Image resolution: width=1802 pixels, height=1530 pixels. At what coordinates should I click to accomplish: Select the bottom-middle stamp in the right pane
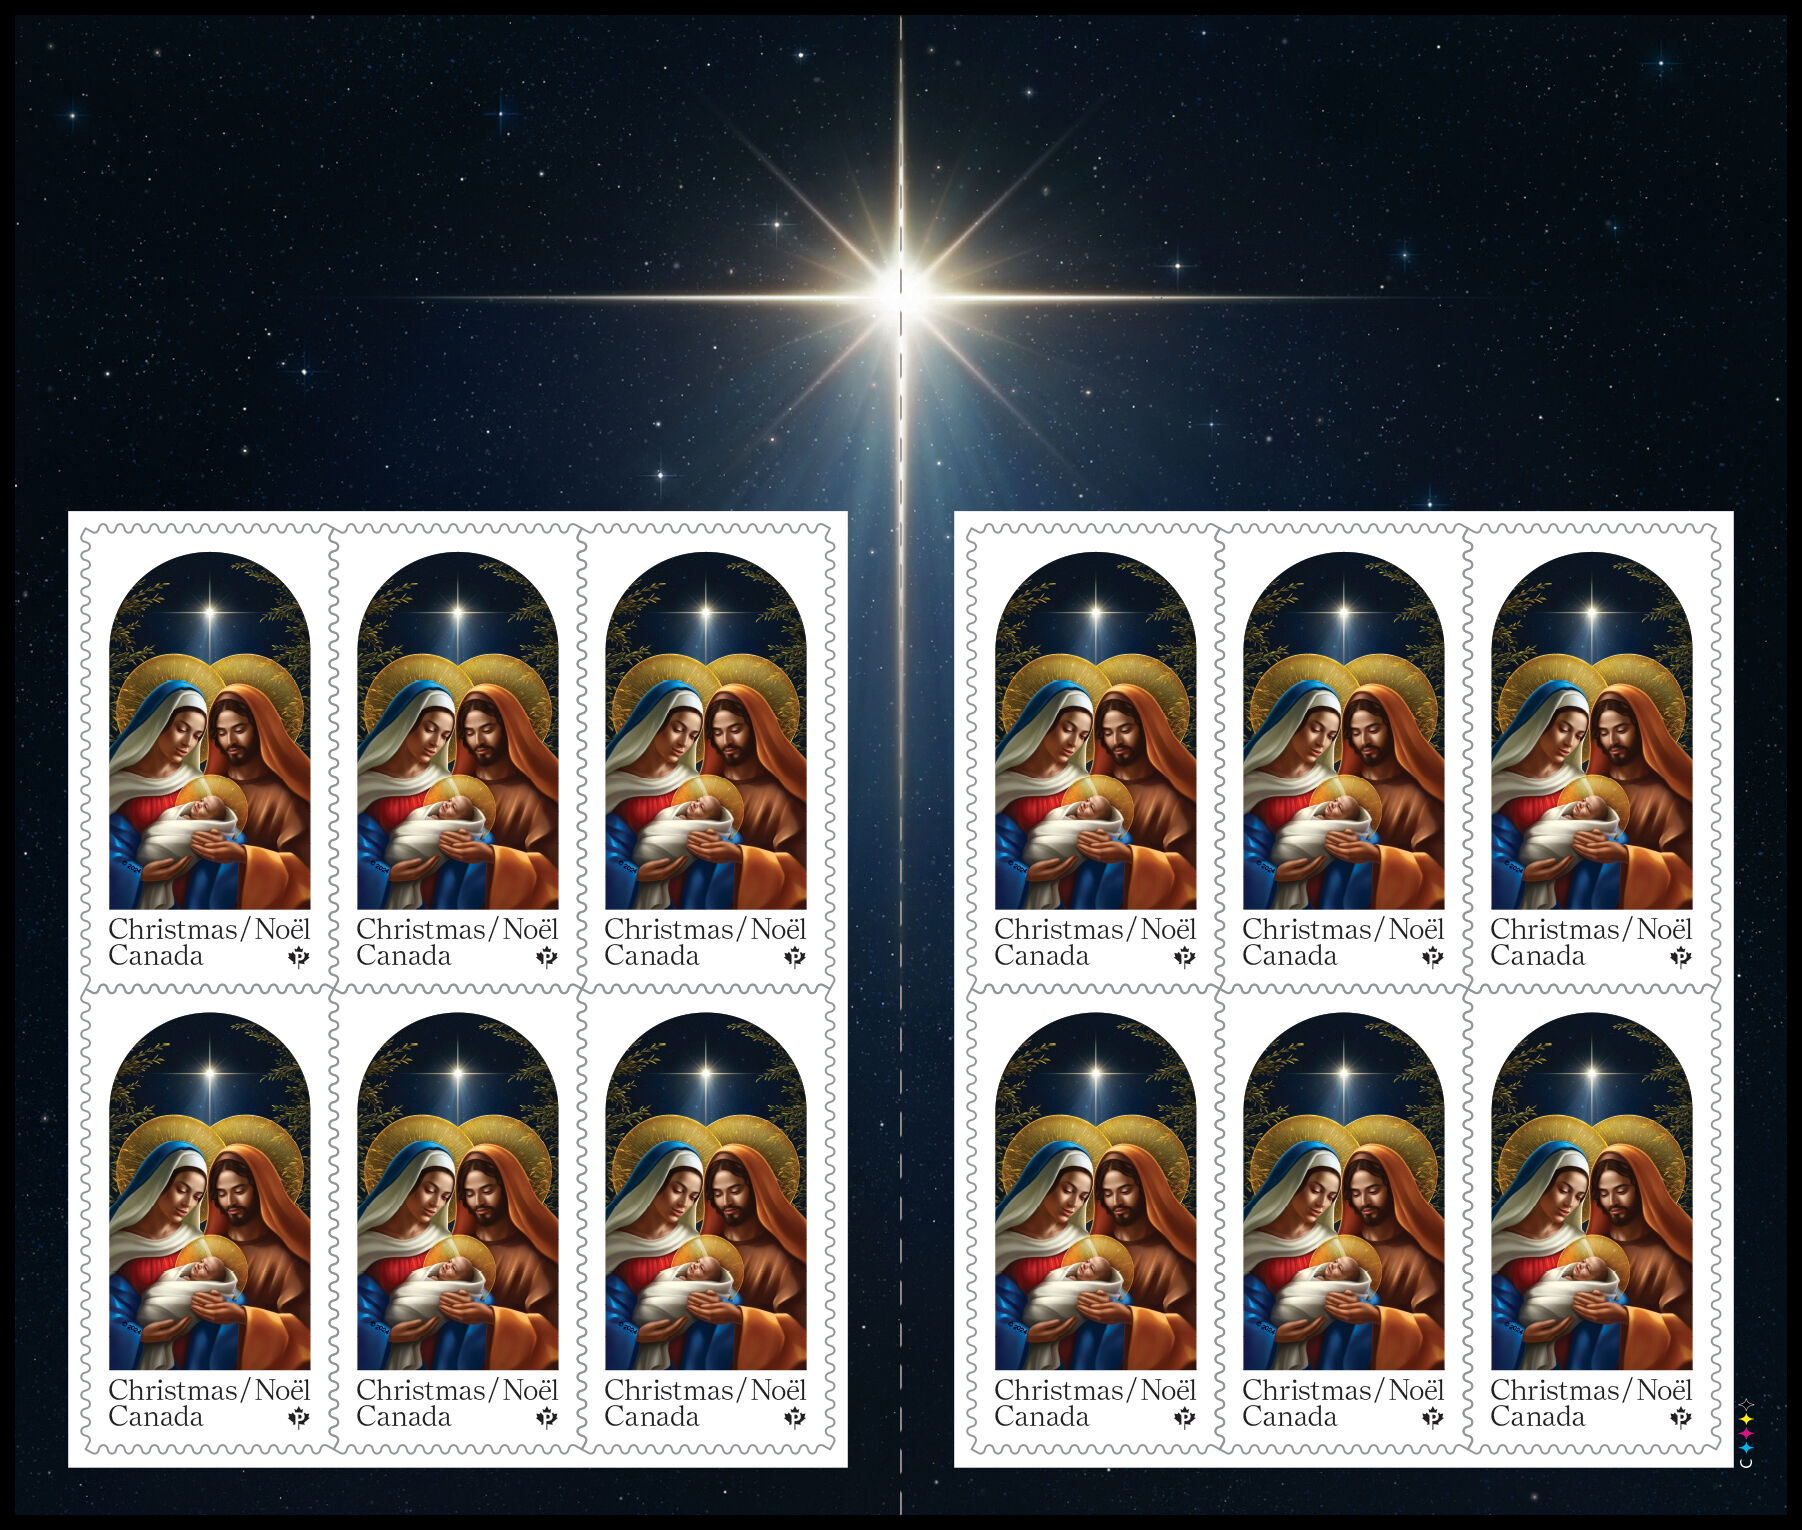pos(1343,1220)
